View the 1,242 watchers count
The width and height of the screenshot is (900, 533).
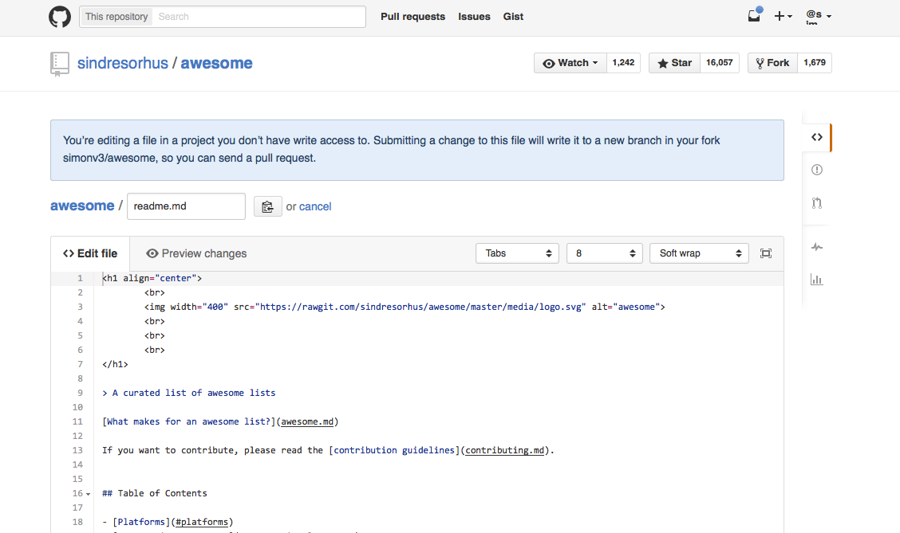coord(623,63)
